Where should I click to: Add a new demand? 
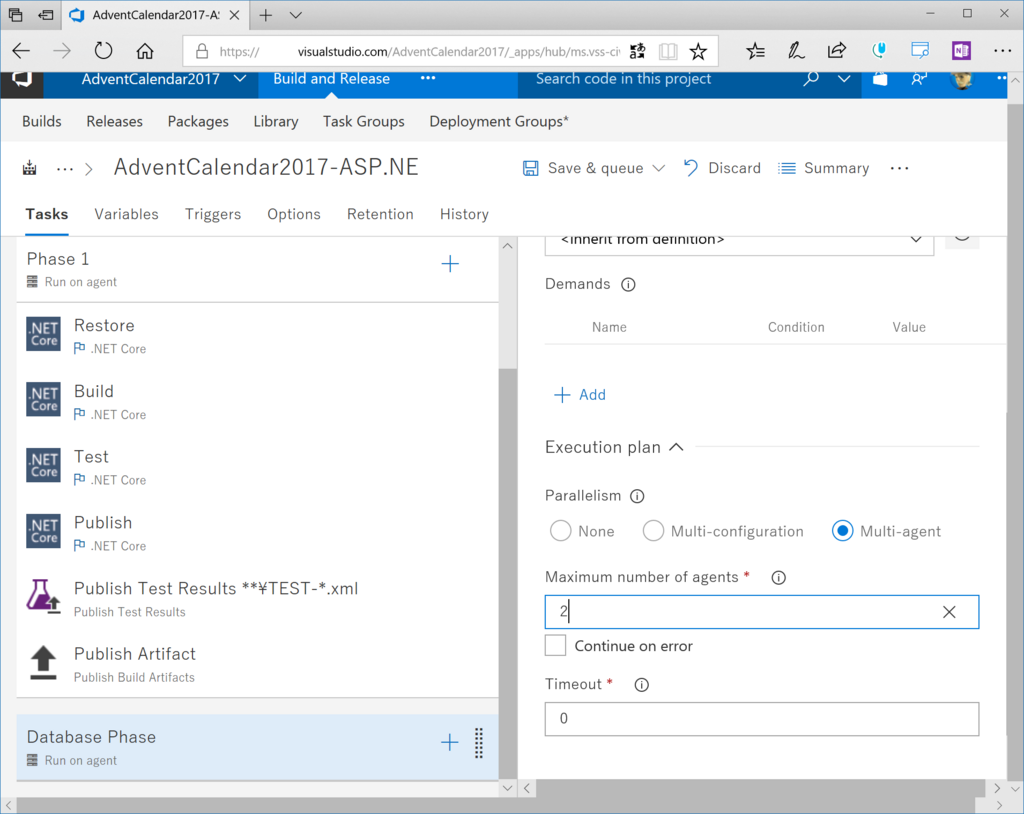580,395
